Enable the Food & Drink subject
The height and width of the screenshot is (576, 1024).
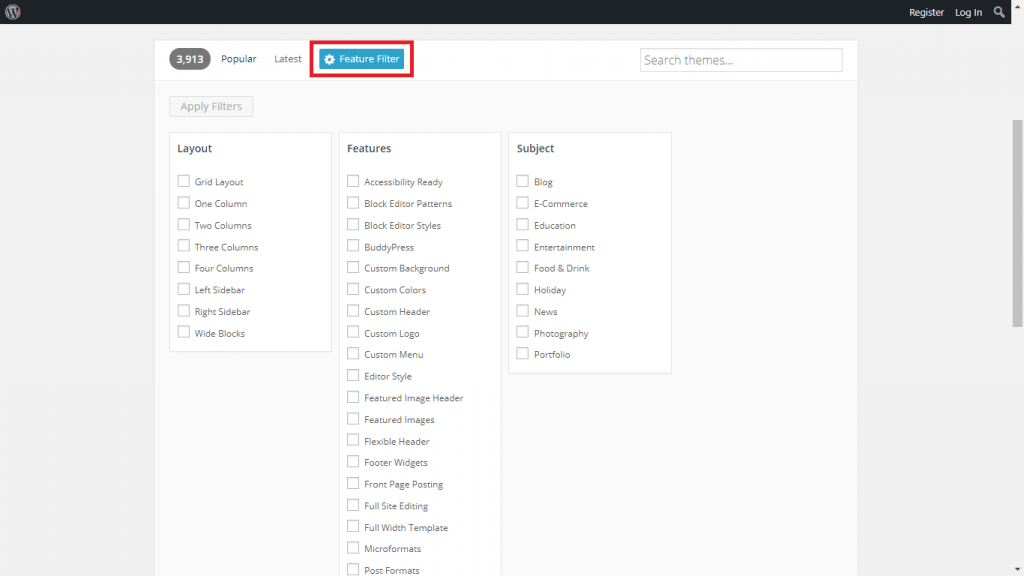point(522,267)
